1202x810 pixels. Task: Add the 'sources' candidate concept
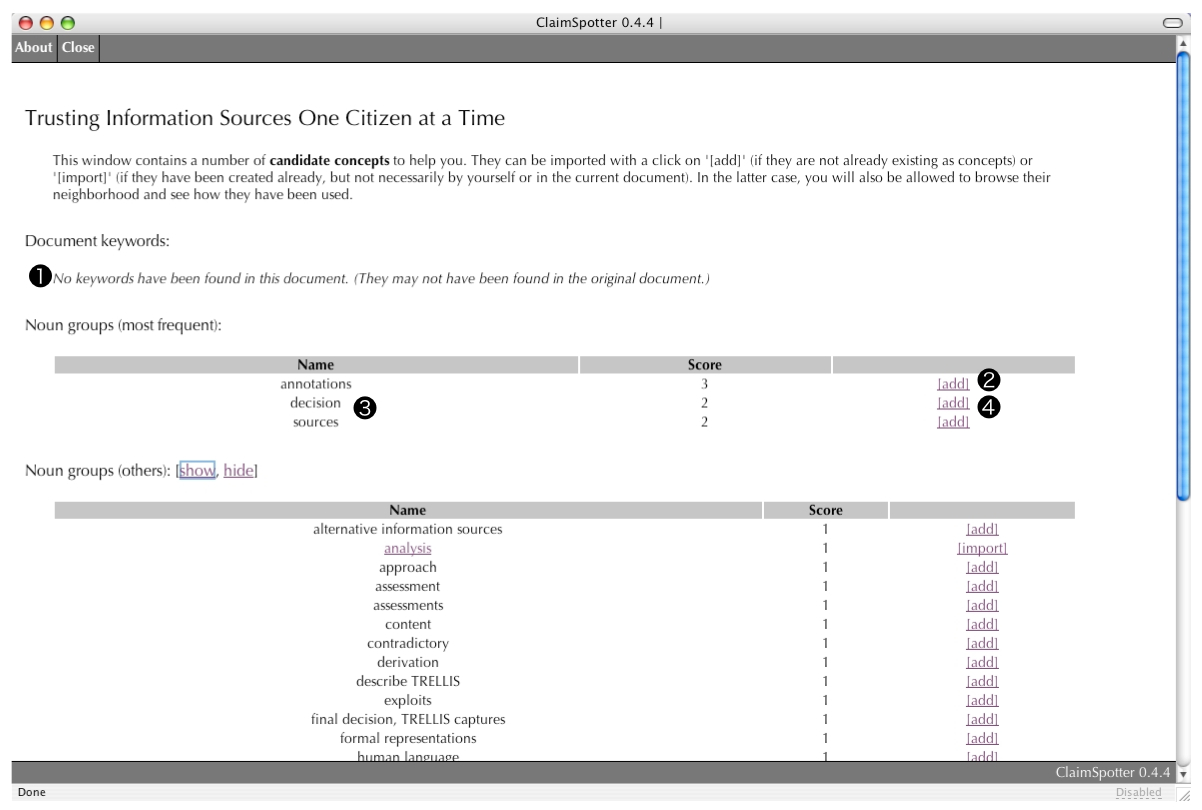pos(953,422)
